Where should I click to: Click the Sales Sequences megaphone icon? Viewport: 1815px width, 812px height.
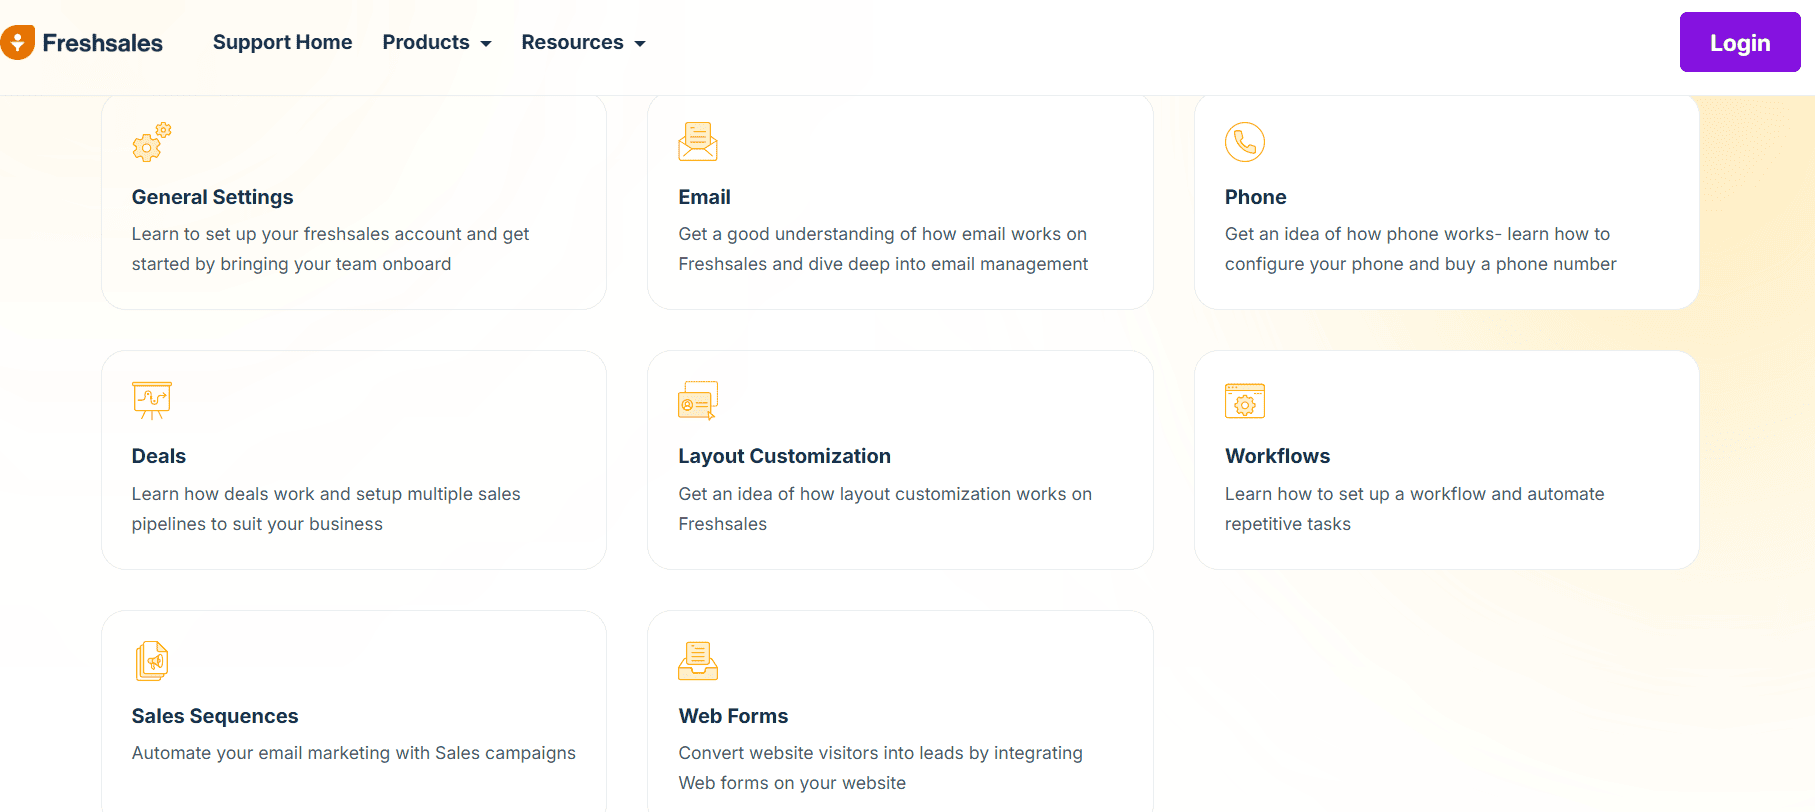pyautogui.click(x=152, y=661)
